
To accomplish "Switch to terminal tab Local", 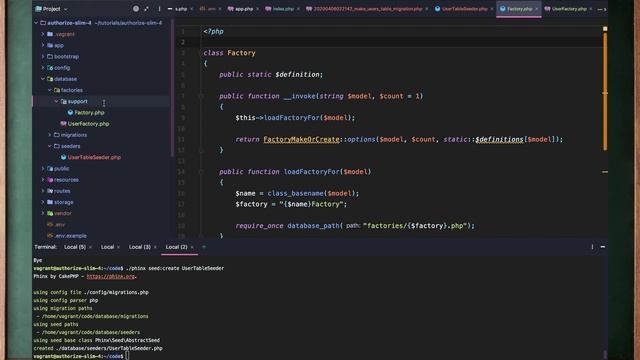I will (x=107, y=247).
